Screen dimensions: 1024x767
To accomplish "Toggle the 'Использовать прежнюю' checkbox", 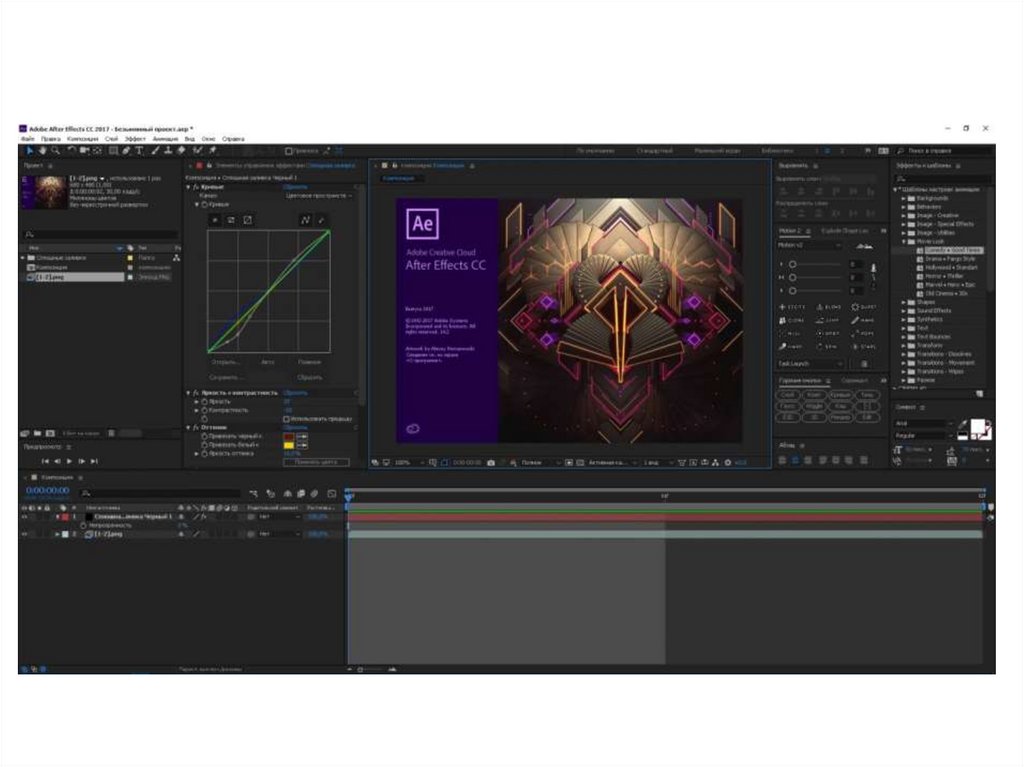I will coord(286,419).
